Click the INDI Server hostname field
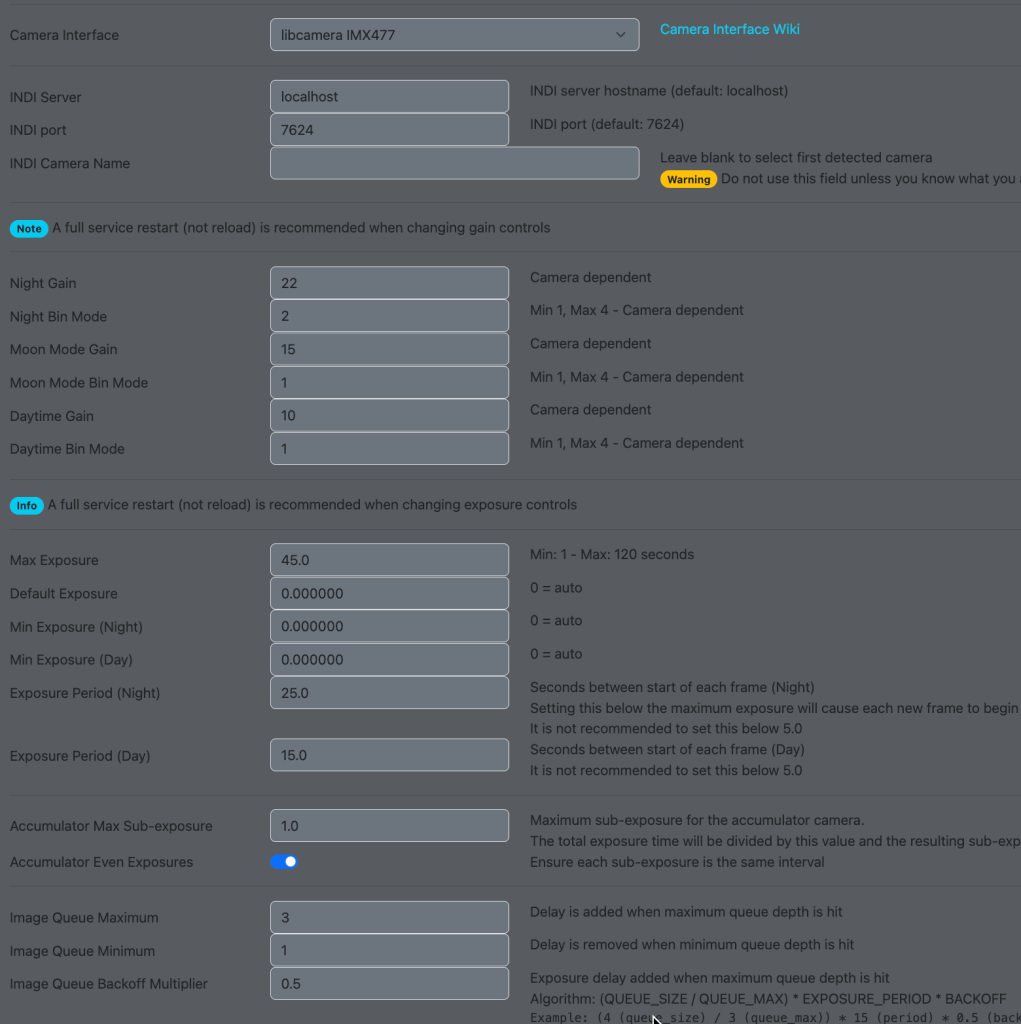Image resolution: width=1021 pixels, height=1024 pixels. 389,97
